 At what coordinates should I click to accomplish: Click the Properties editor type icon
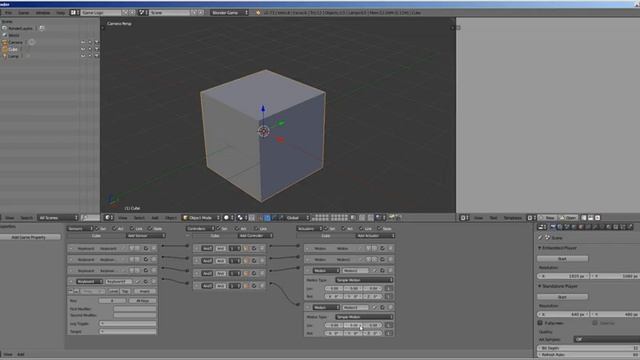[x=542, y=227]
